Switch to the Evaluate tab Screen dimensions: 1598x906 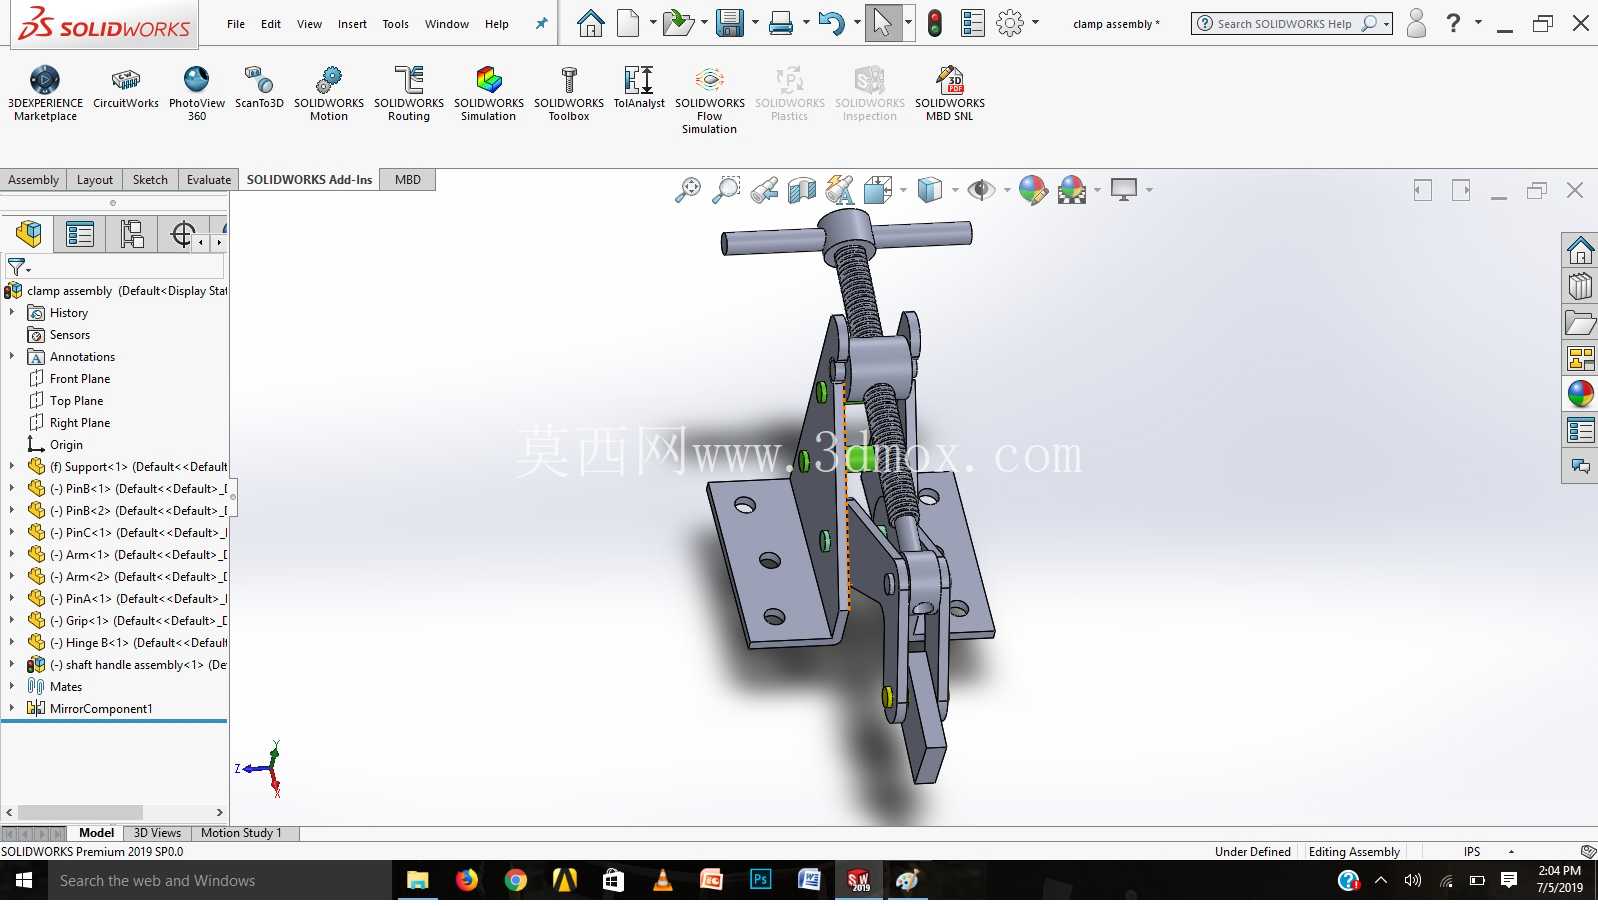tap(208, 180)
